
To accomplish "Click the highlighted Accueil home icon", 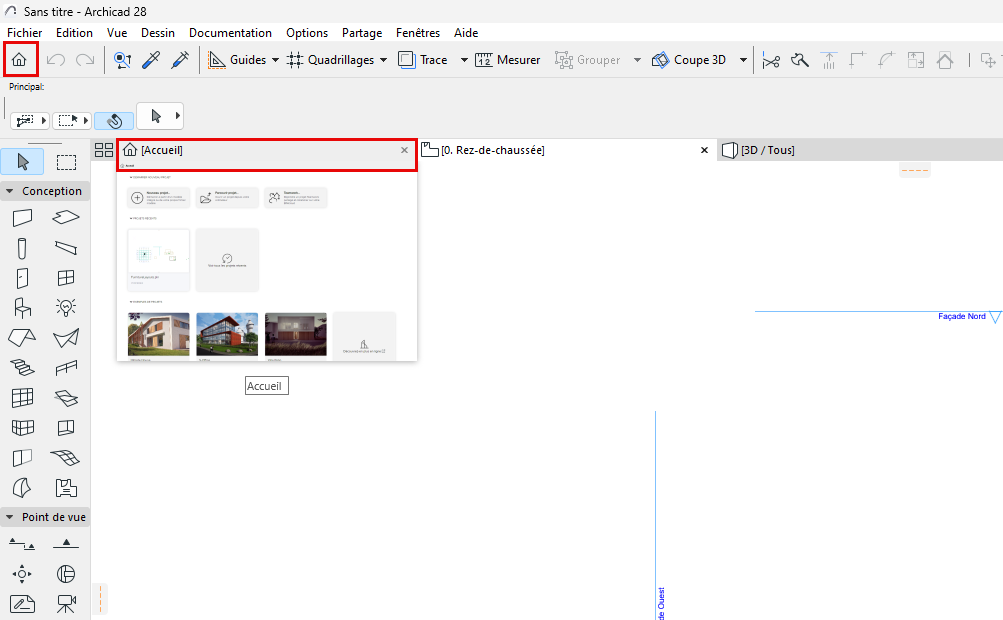I will (20, 59).
